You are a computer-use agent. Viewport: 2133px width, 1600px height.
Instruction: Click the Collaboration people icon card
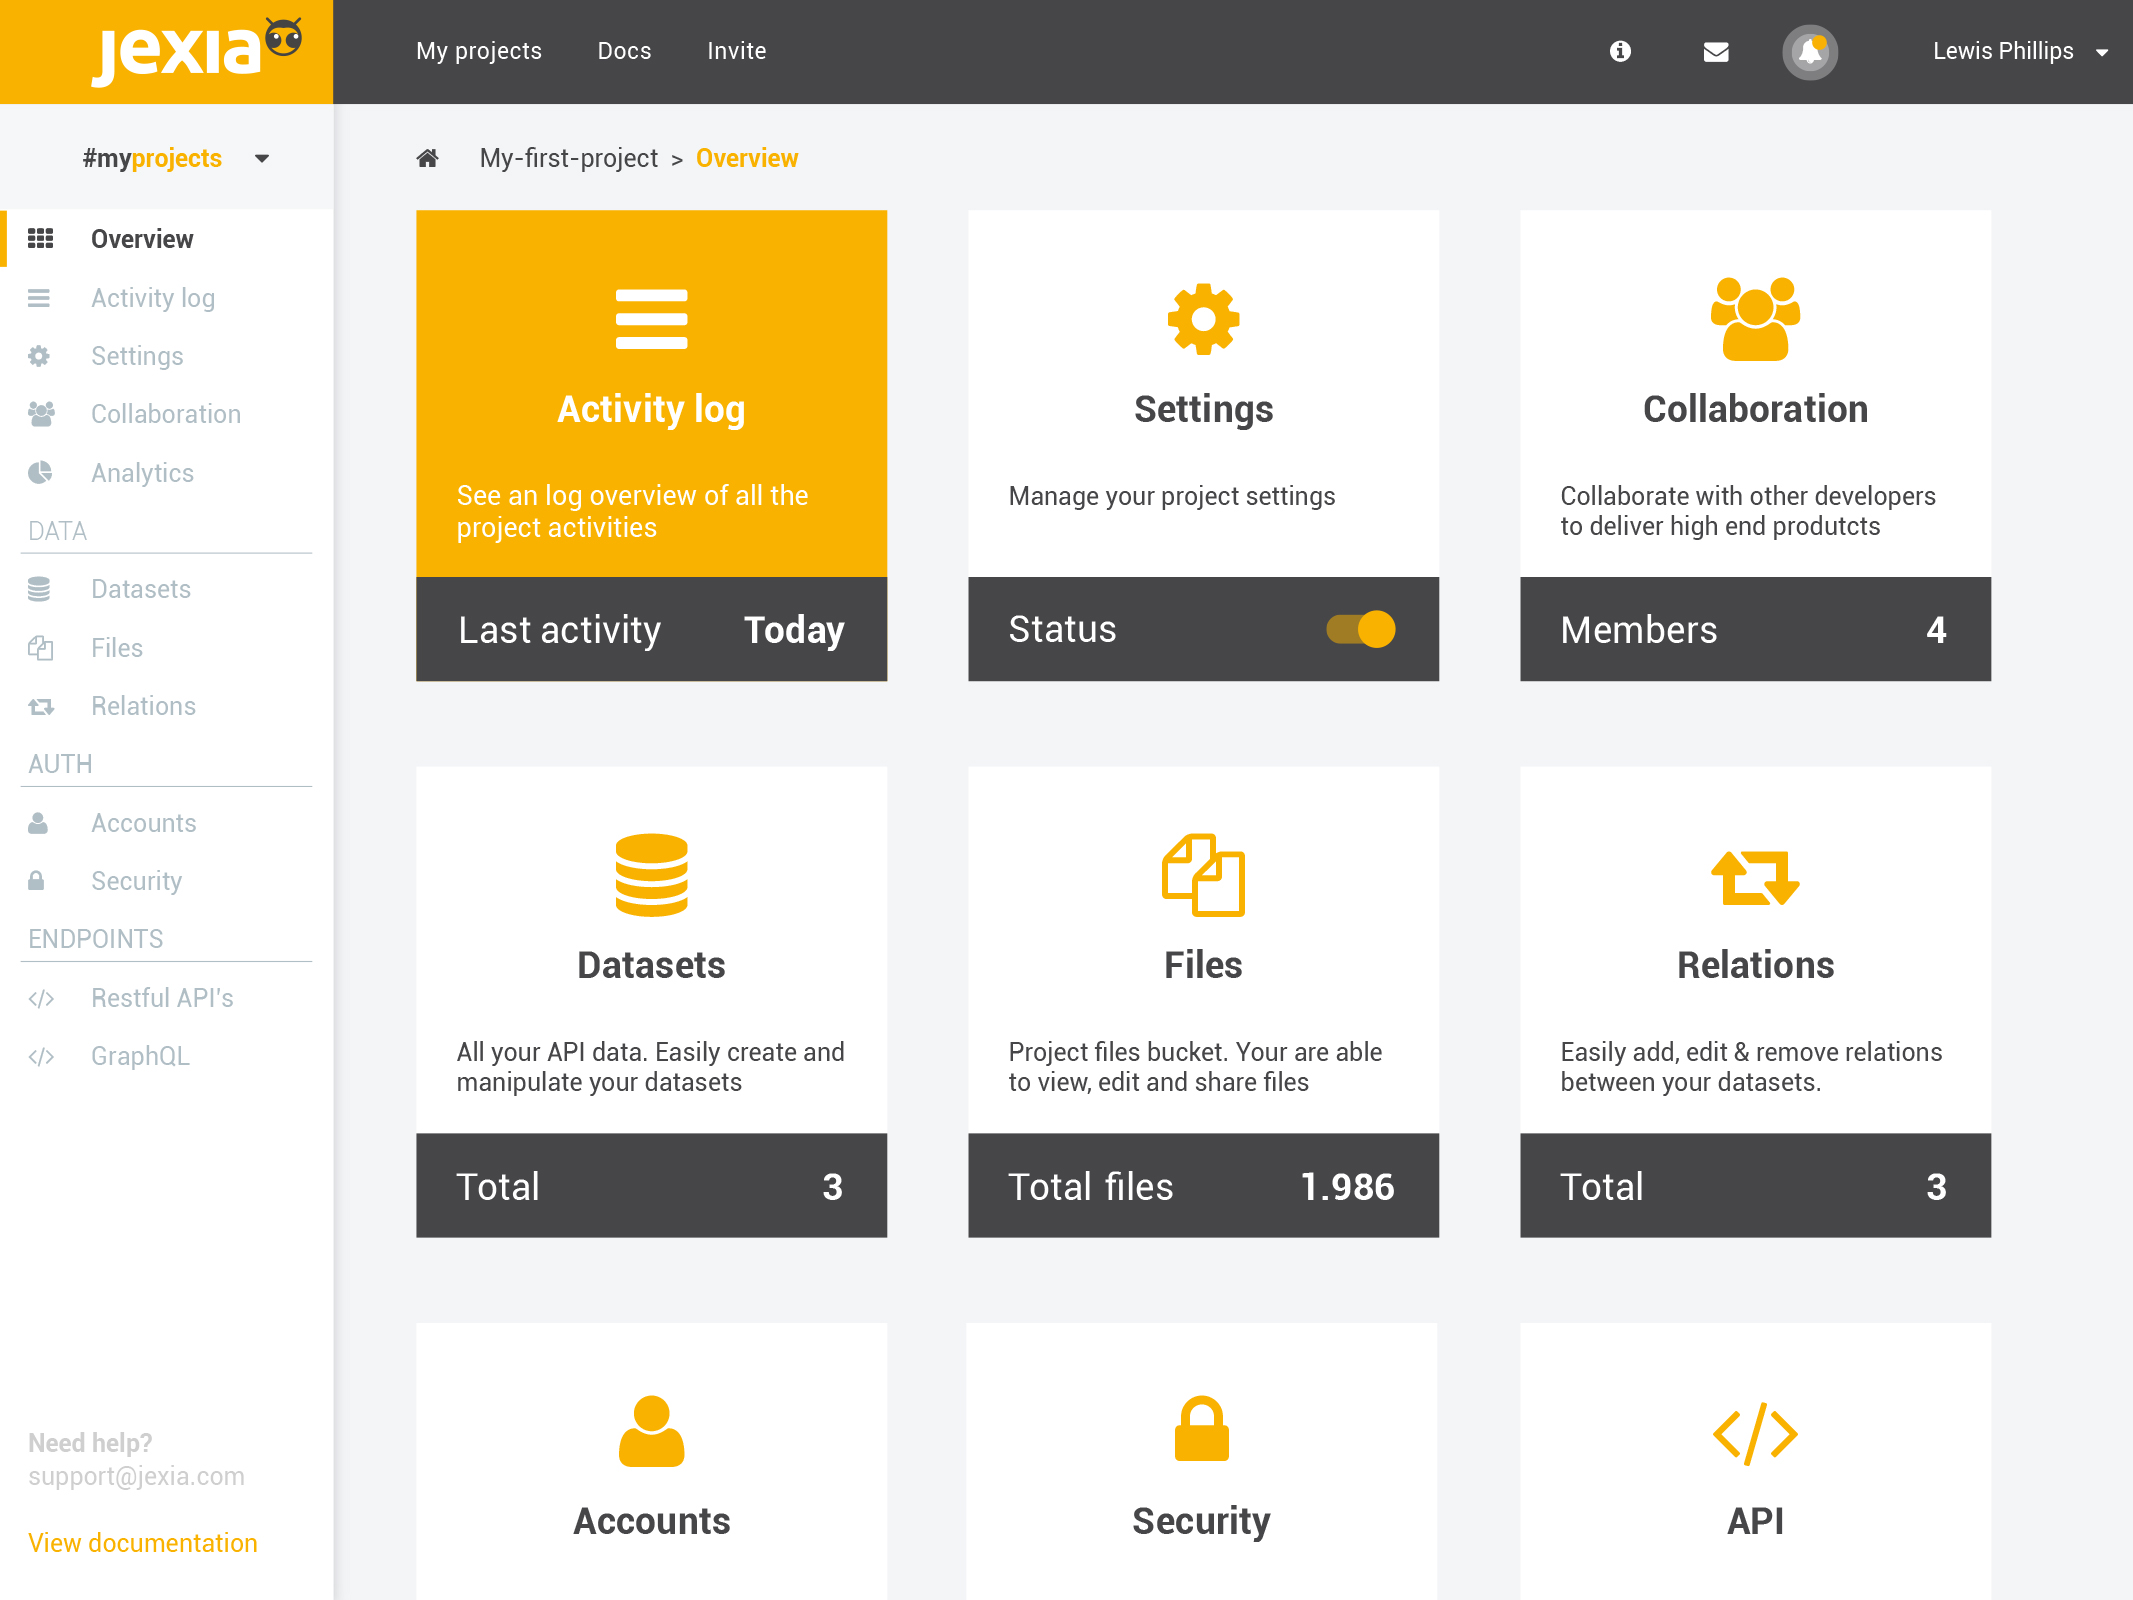(1755, 319)
